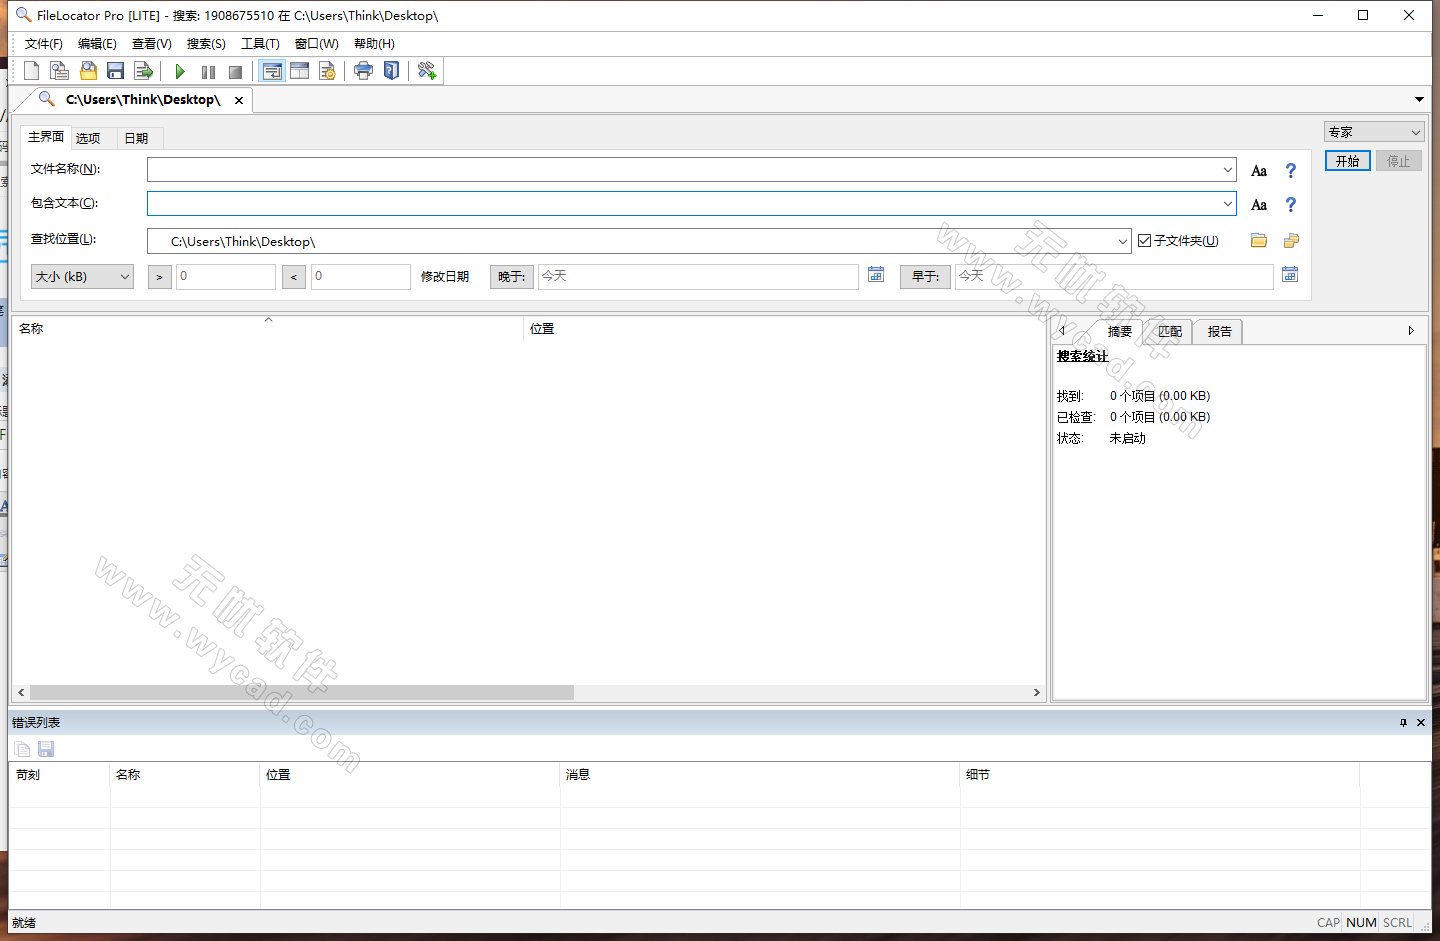Click the Print icon in toolbar
This screenshot has height=941, width=1440.
[363, 71]
